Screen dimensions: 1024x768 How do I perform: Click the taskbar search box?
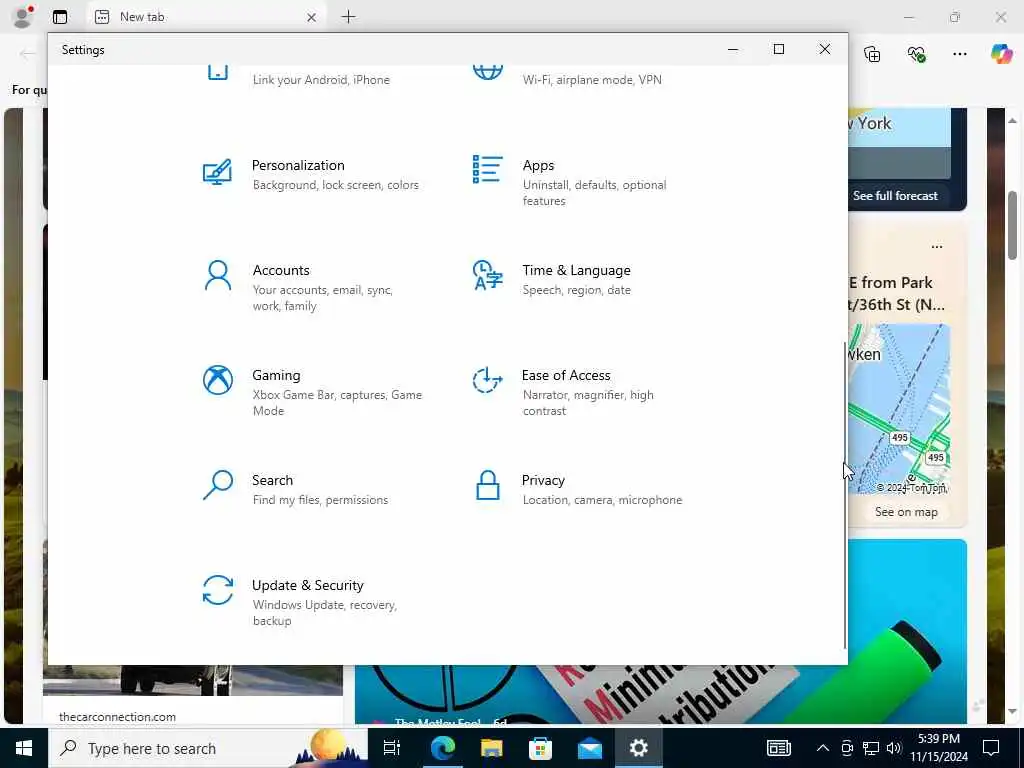pos(209,748)
